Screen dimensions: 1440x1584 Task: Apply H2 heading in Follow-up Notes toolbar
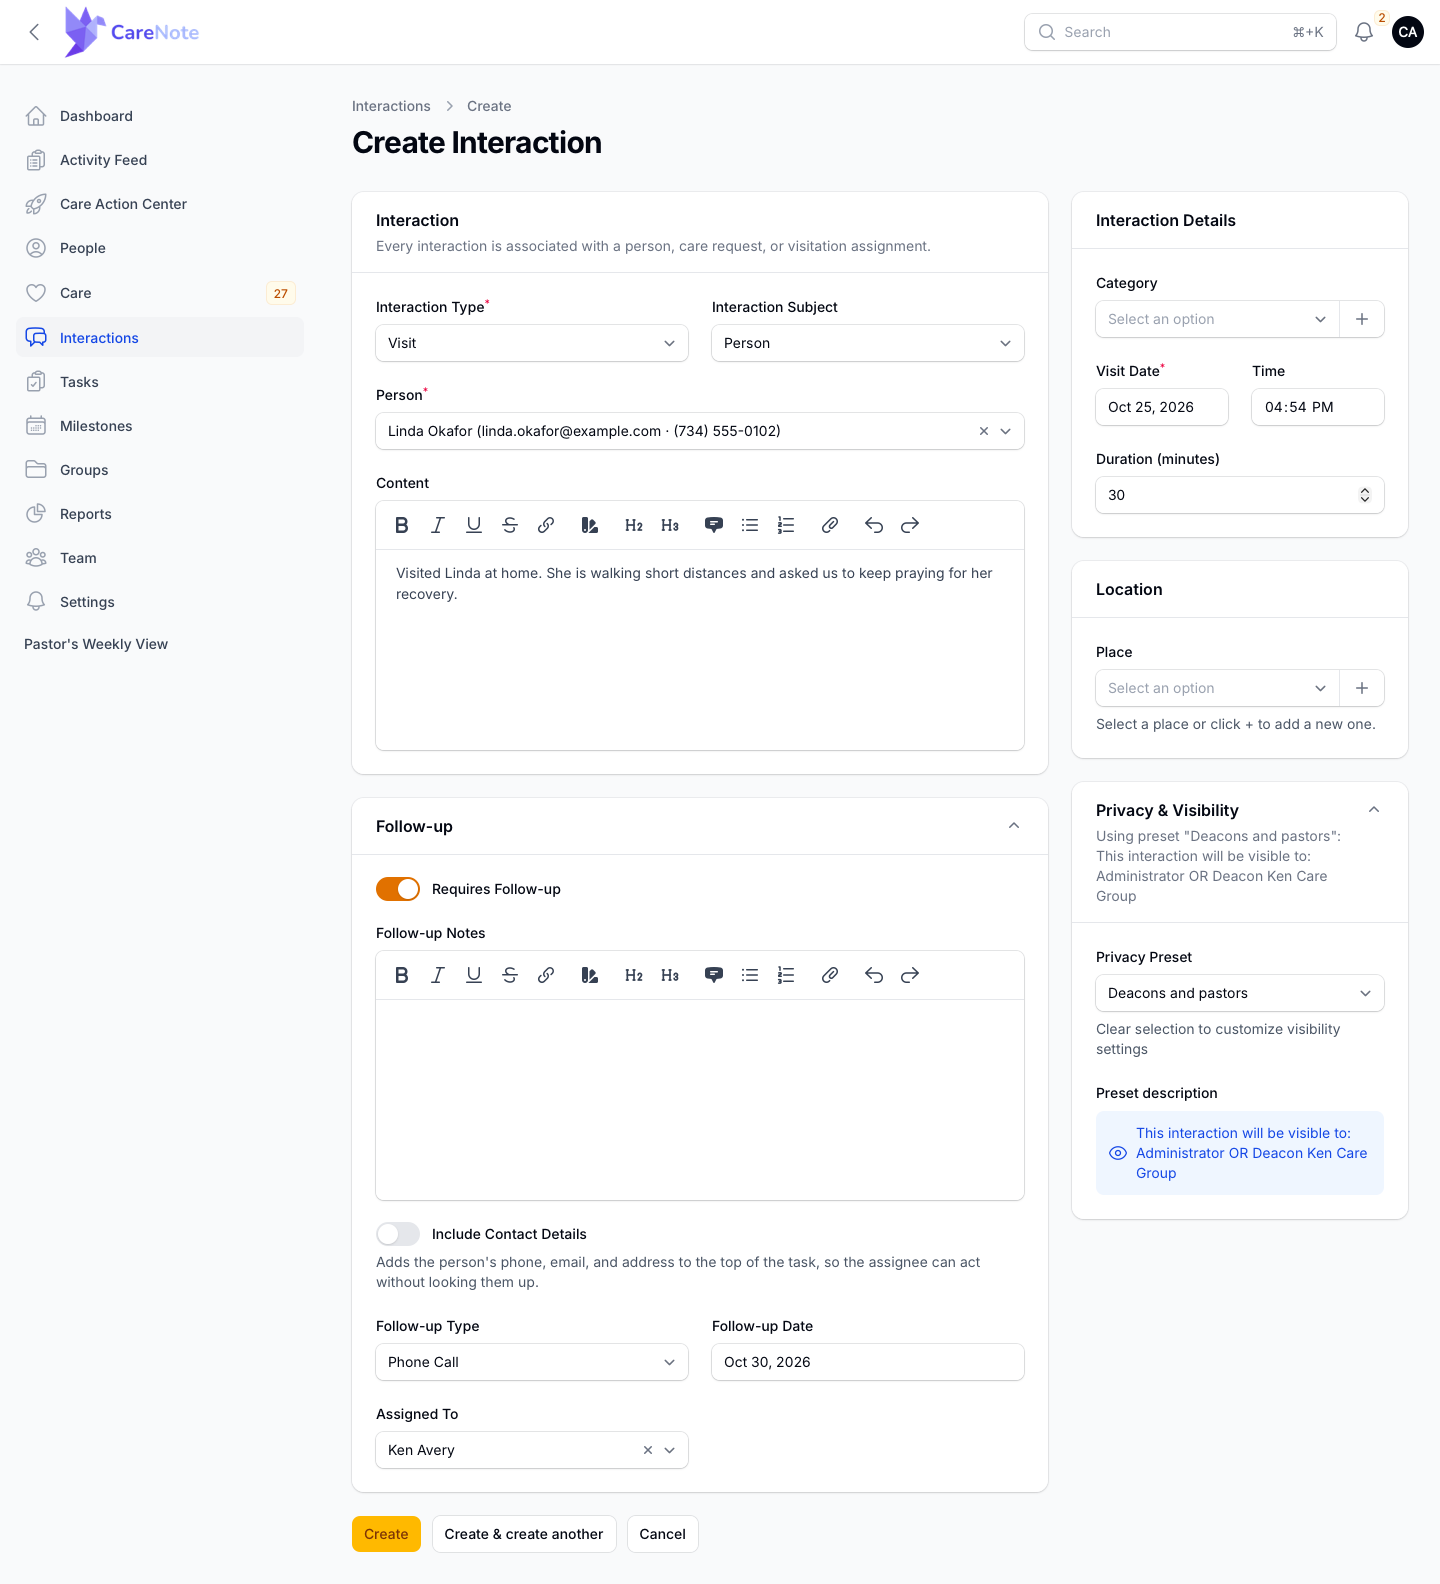pyautogui.click(x=634, y=975)
